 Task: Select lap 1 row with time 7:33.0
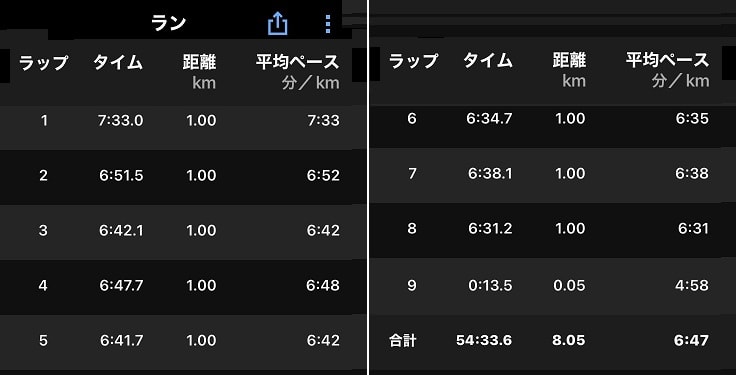pyautogui.click(x=183, y=121)
